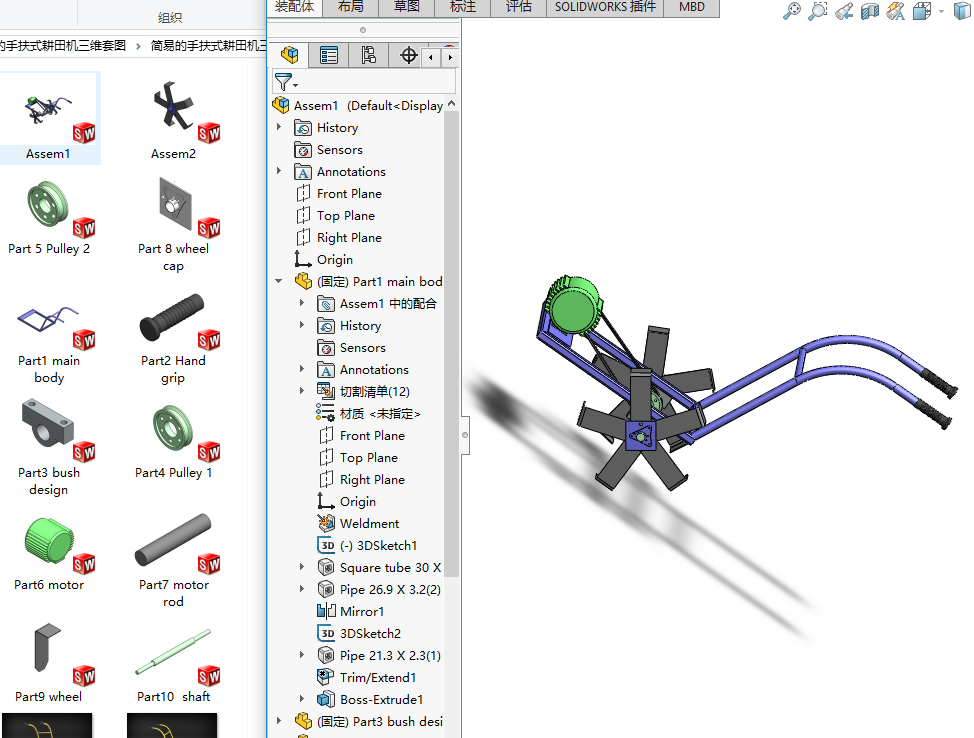The width and height of the screenshot is (974, 738).
Task: Select the Weldment feature in tree
Action: coord(369,524)
